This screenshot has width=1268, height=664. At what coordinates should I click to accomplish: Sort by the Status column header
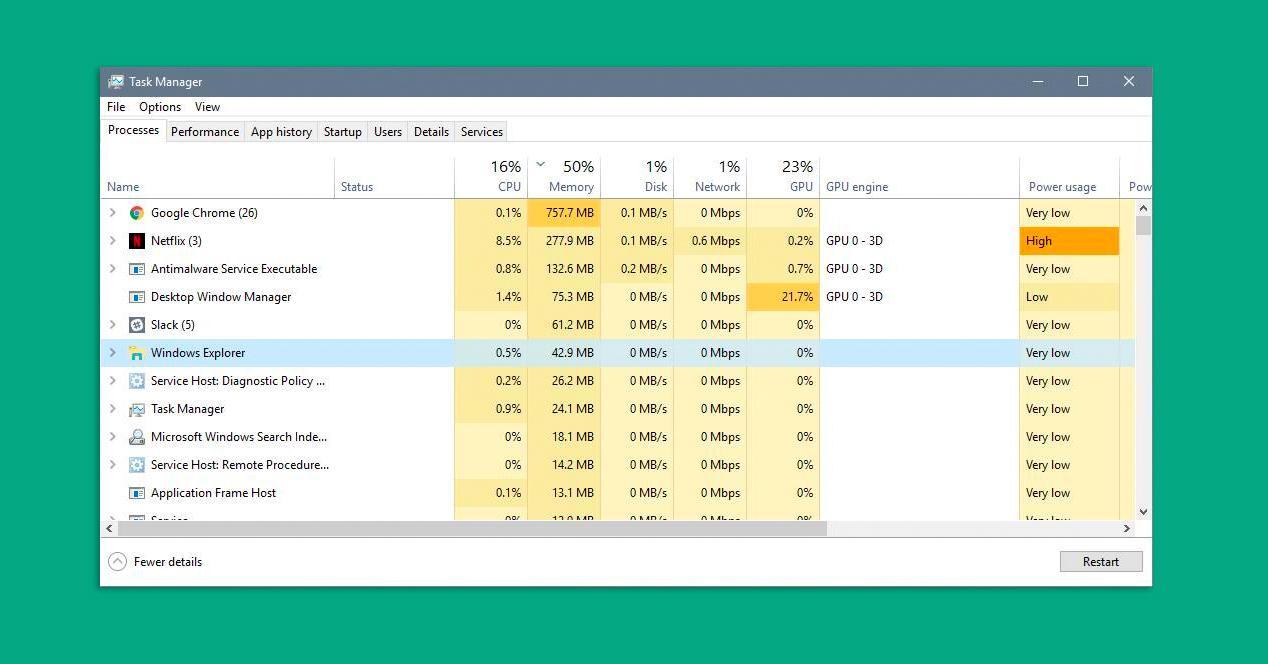(x=394, y=177)
